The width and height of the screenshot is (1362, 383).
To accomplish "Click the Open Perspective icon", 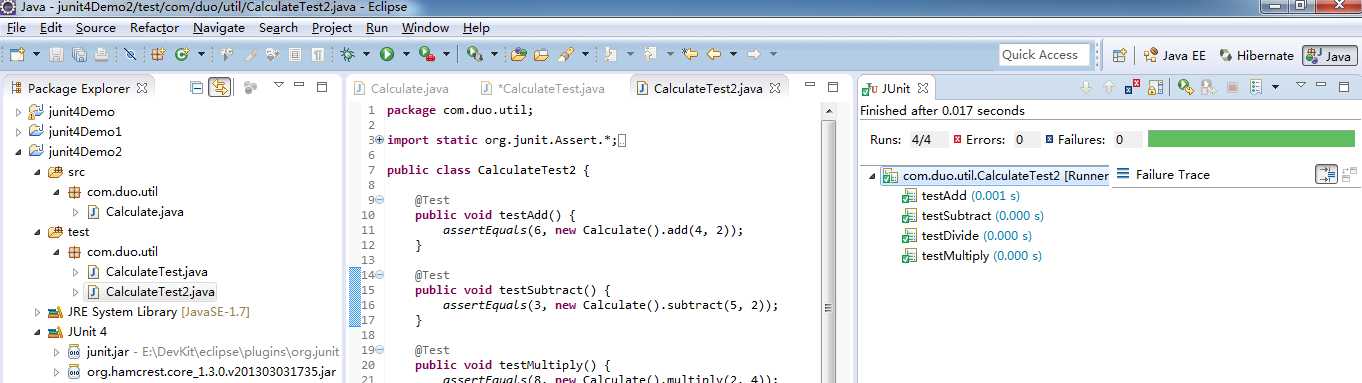I will 1120,56.
